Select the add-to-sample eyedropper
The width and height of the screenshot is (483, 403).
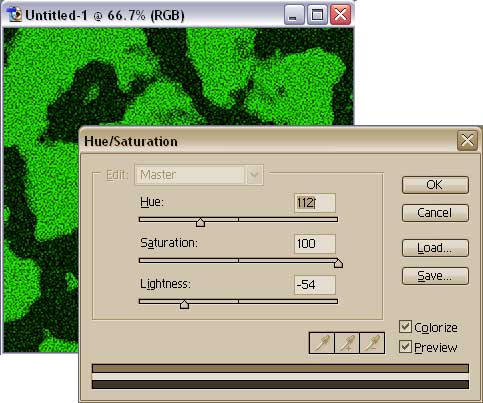click(347, 343)
